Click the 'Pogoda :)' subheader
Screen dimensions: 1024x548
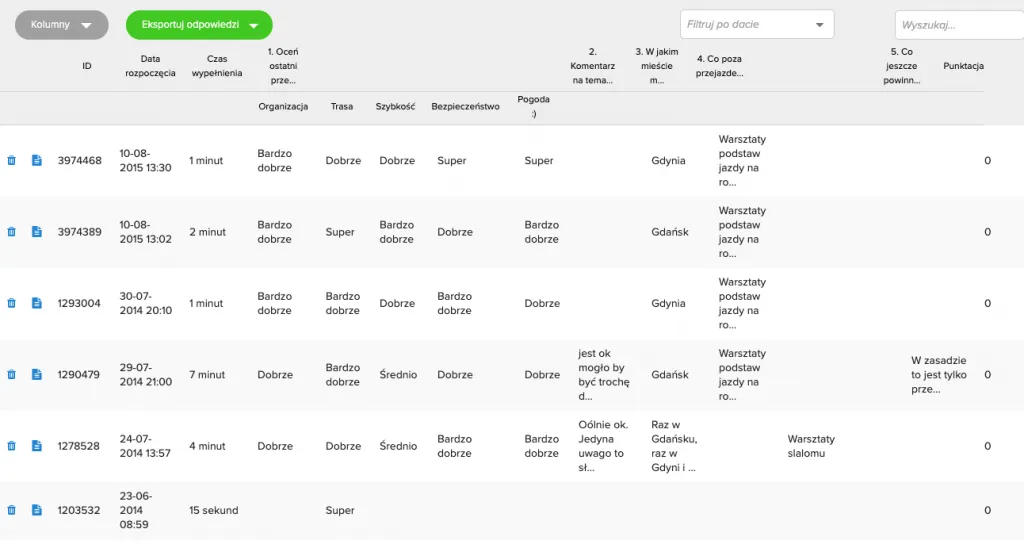pos(534,106)
